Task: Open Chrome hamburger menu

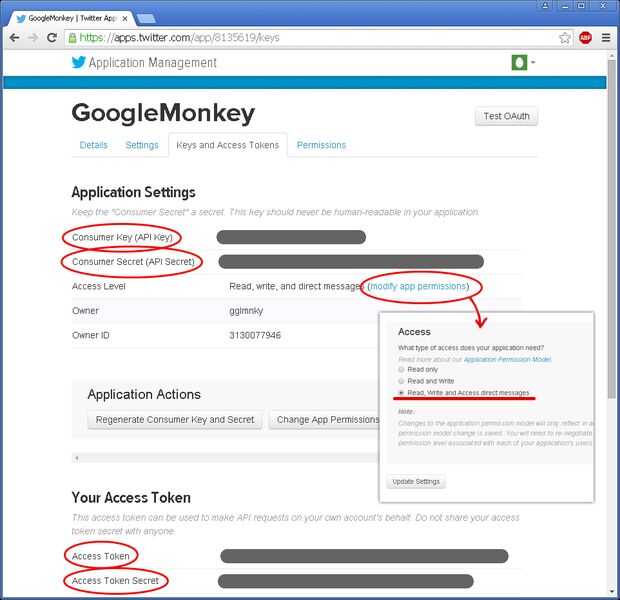Action: click(605, 38)
